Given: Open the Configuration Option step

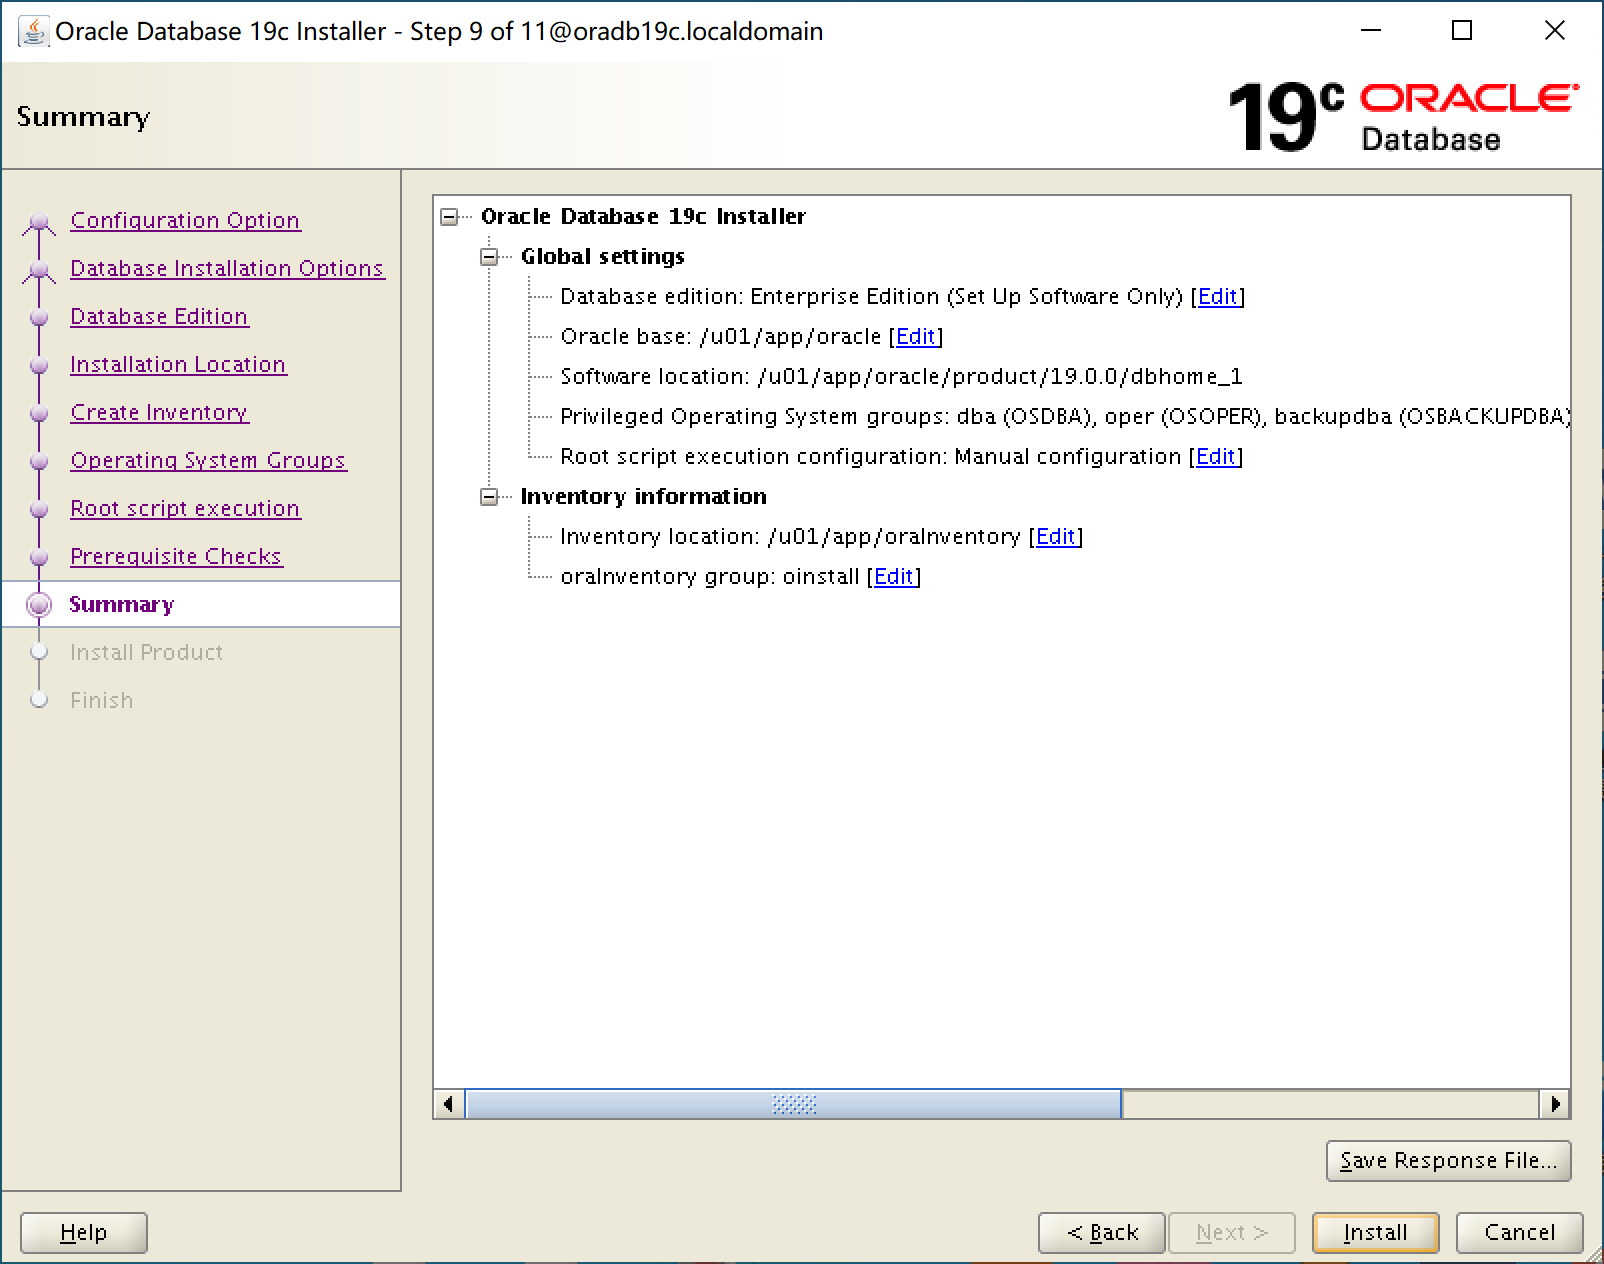Looking at the screenshot, I should [x=185, y=220].
